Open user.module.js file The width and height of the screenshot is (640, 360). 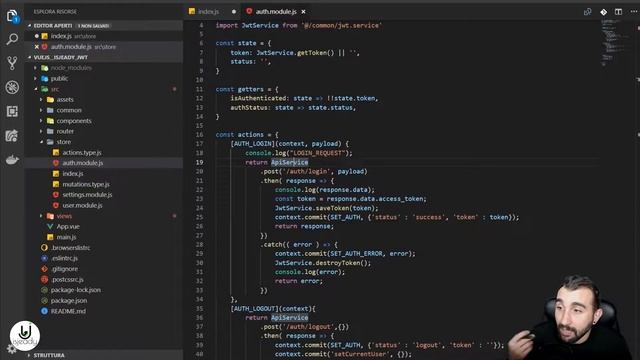click(x=82, y=205)
